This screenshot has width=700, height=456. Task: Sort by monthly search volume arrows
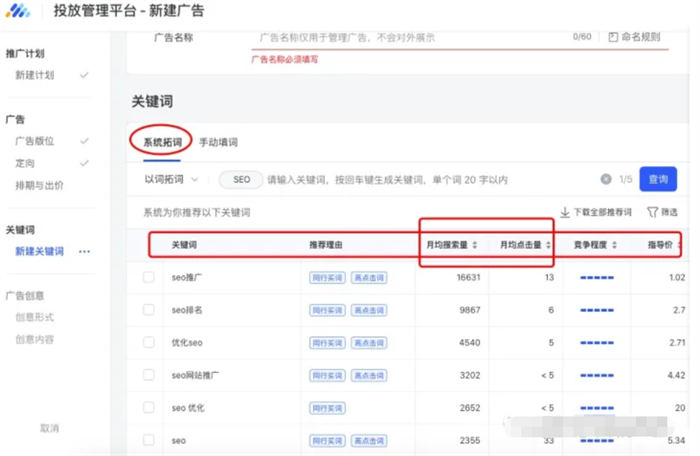(475, 245)
